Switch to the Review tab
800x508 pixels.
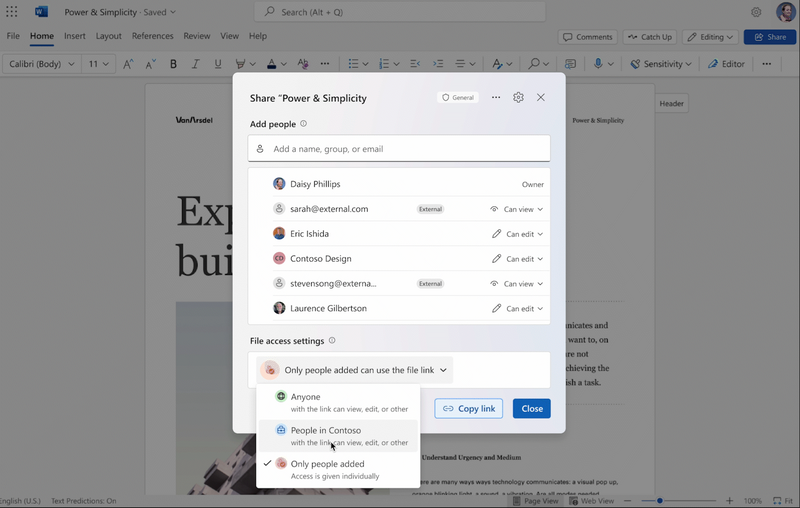(196, 36)
